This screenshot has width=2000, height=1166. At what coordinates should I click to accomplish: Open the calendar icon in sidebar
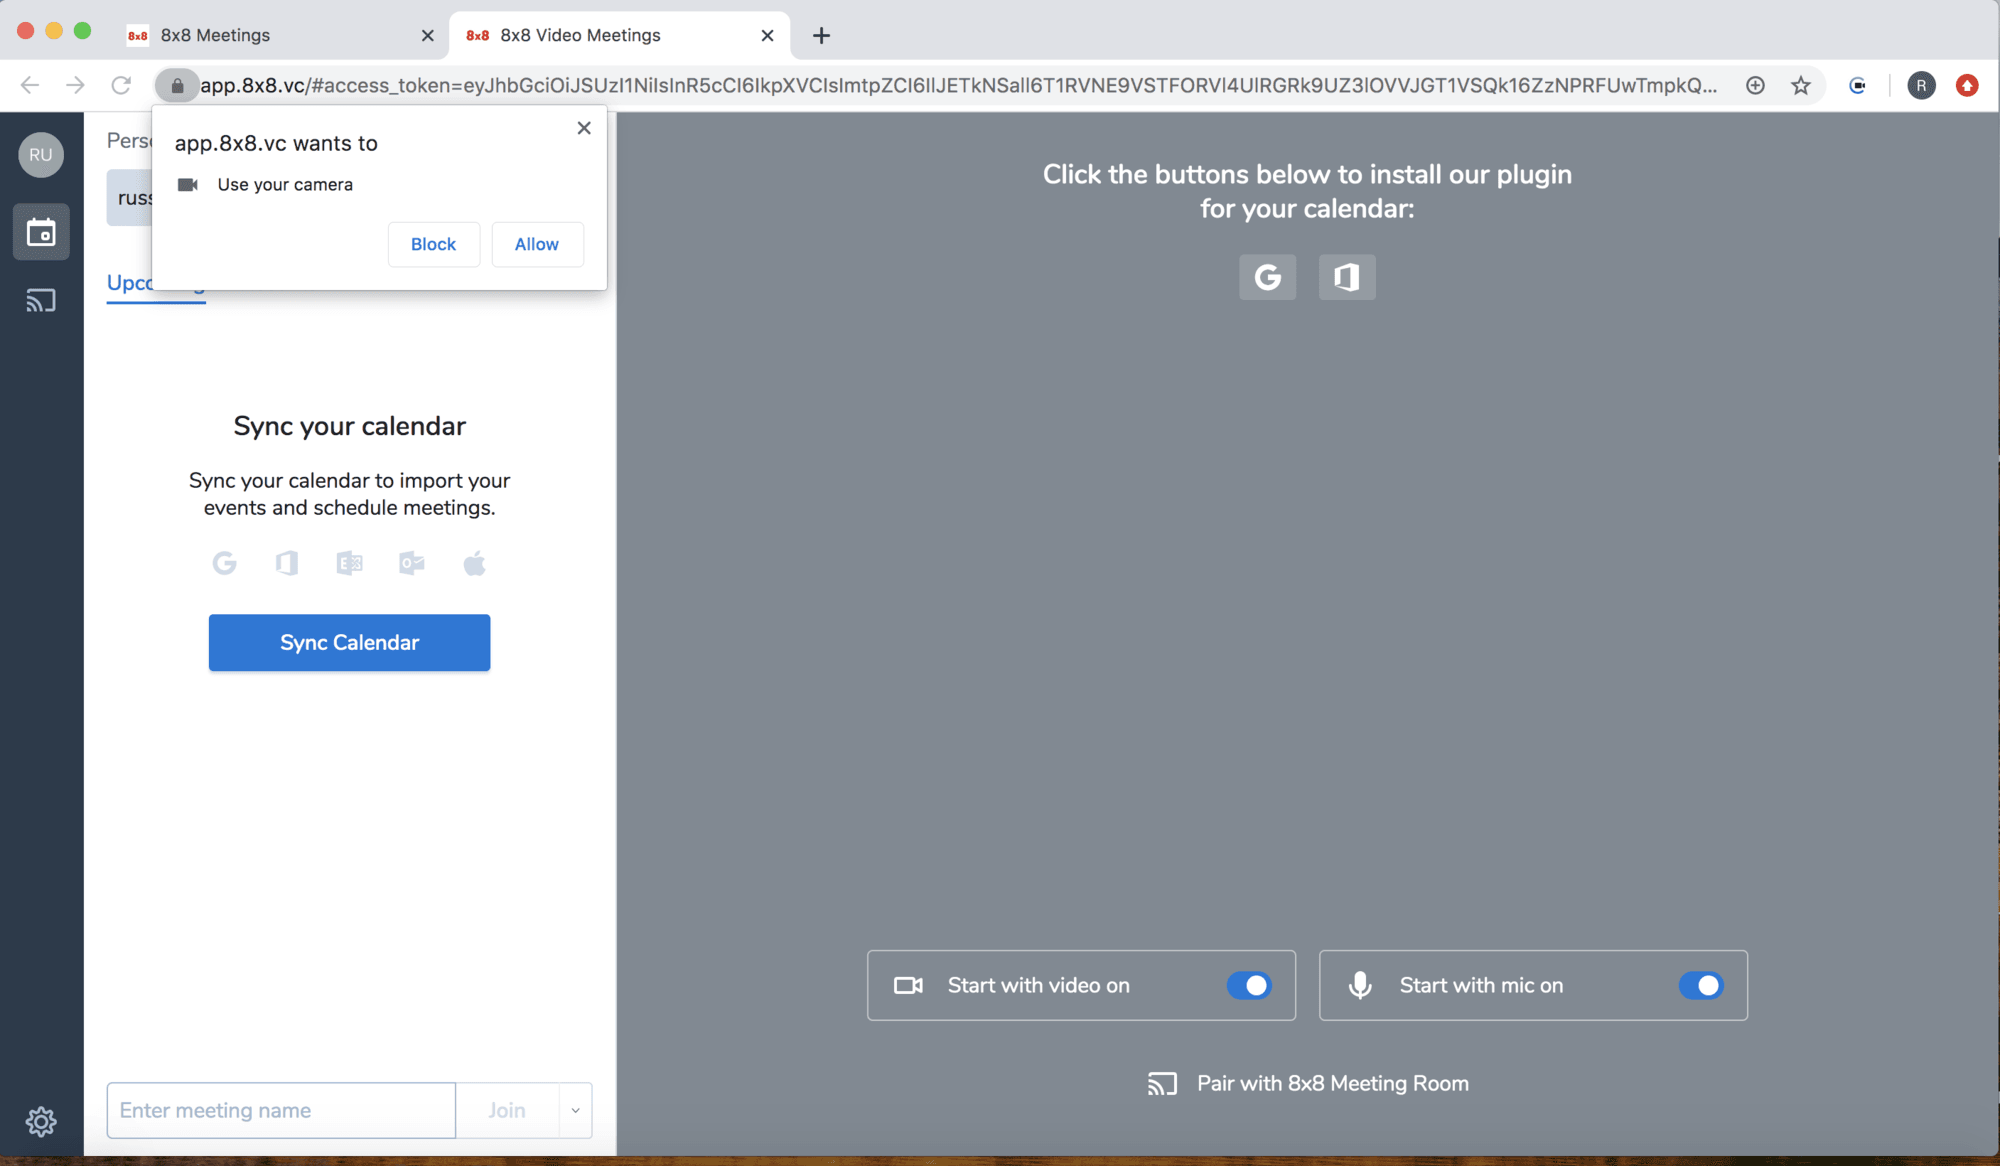click(x=41, y=232)
